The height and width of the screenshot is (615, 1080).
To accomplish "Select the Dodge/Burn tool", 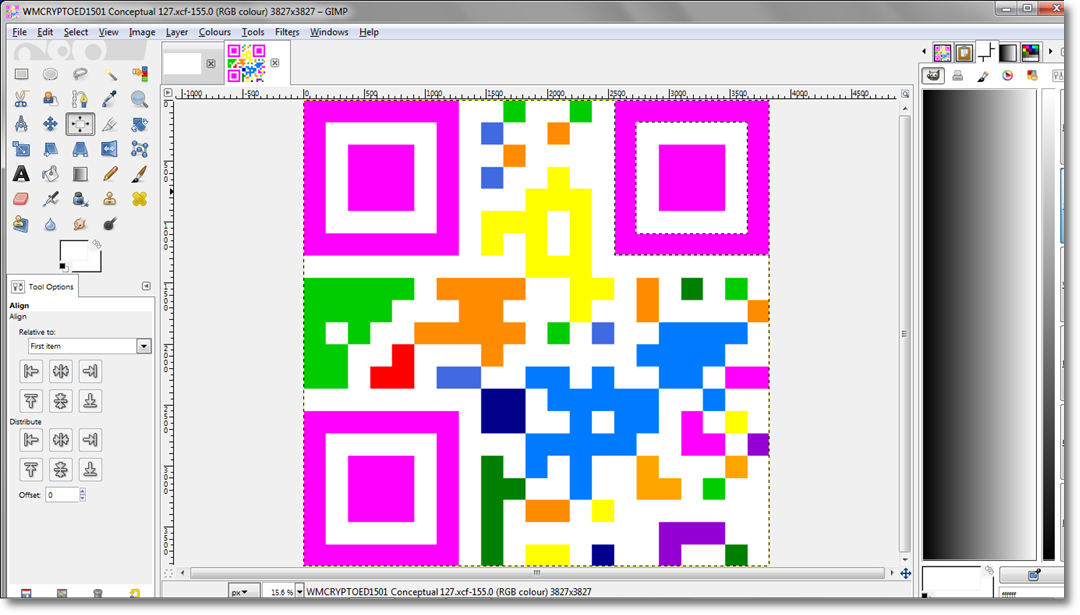I will coord(110,224).
